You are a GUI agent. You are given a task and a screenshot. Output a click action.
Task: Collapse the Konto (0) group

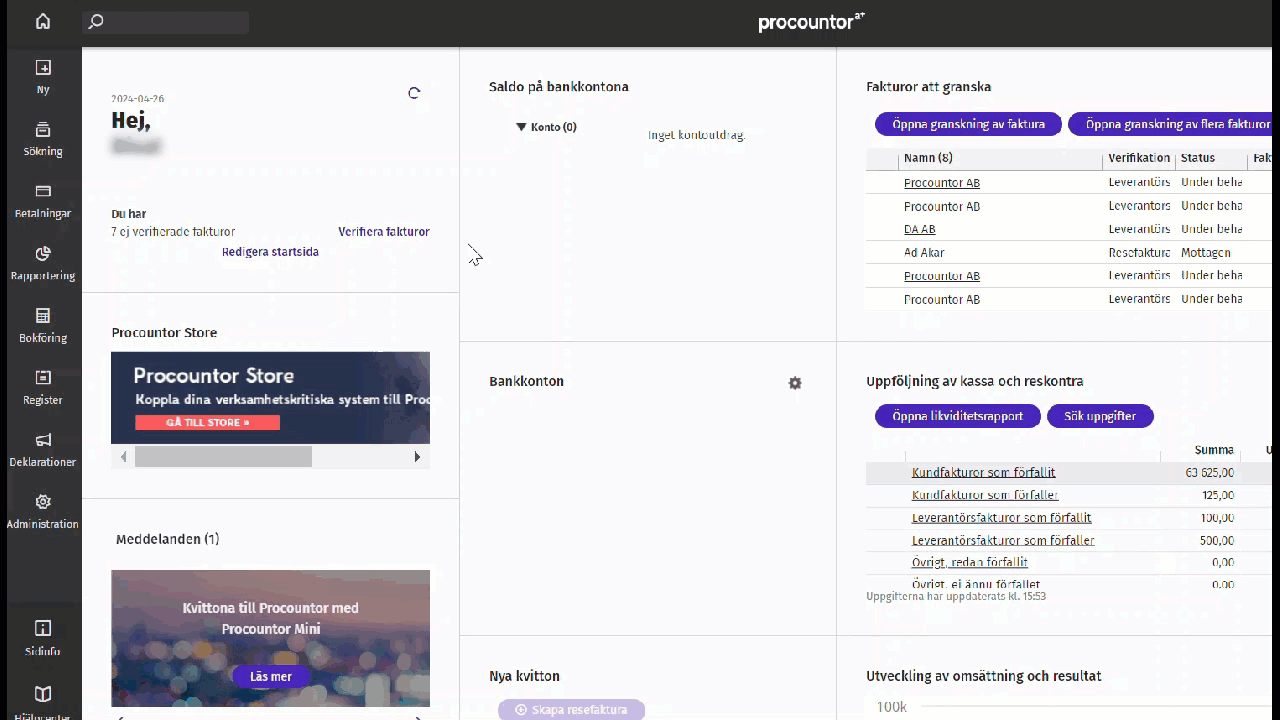(x=521, y=127)
